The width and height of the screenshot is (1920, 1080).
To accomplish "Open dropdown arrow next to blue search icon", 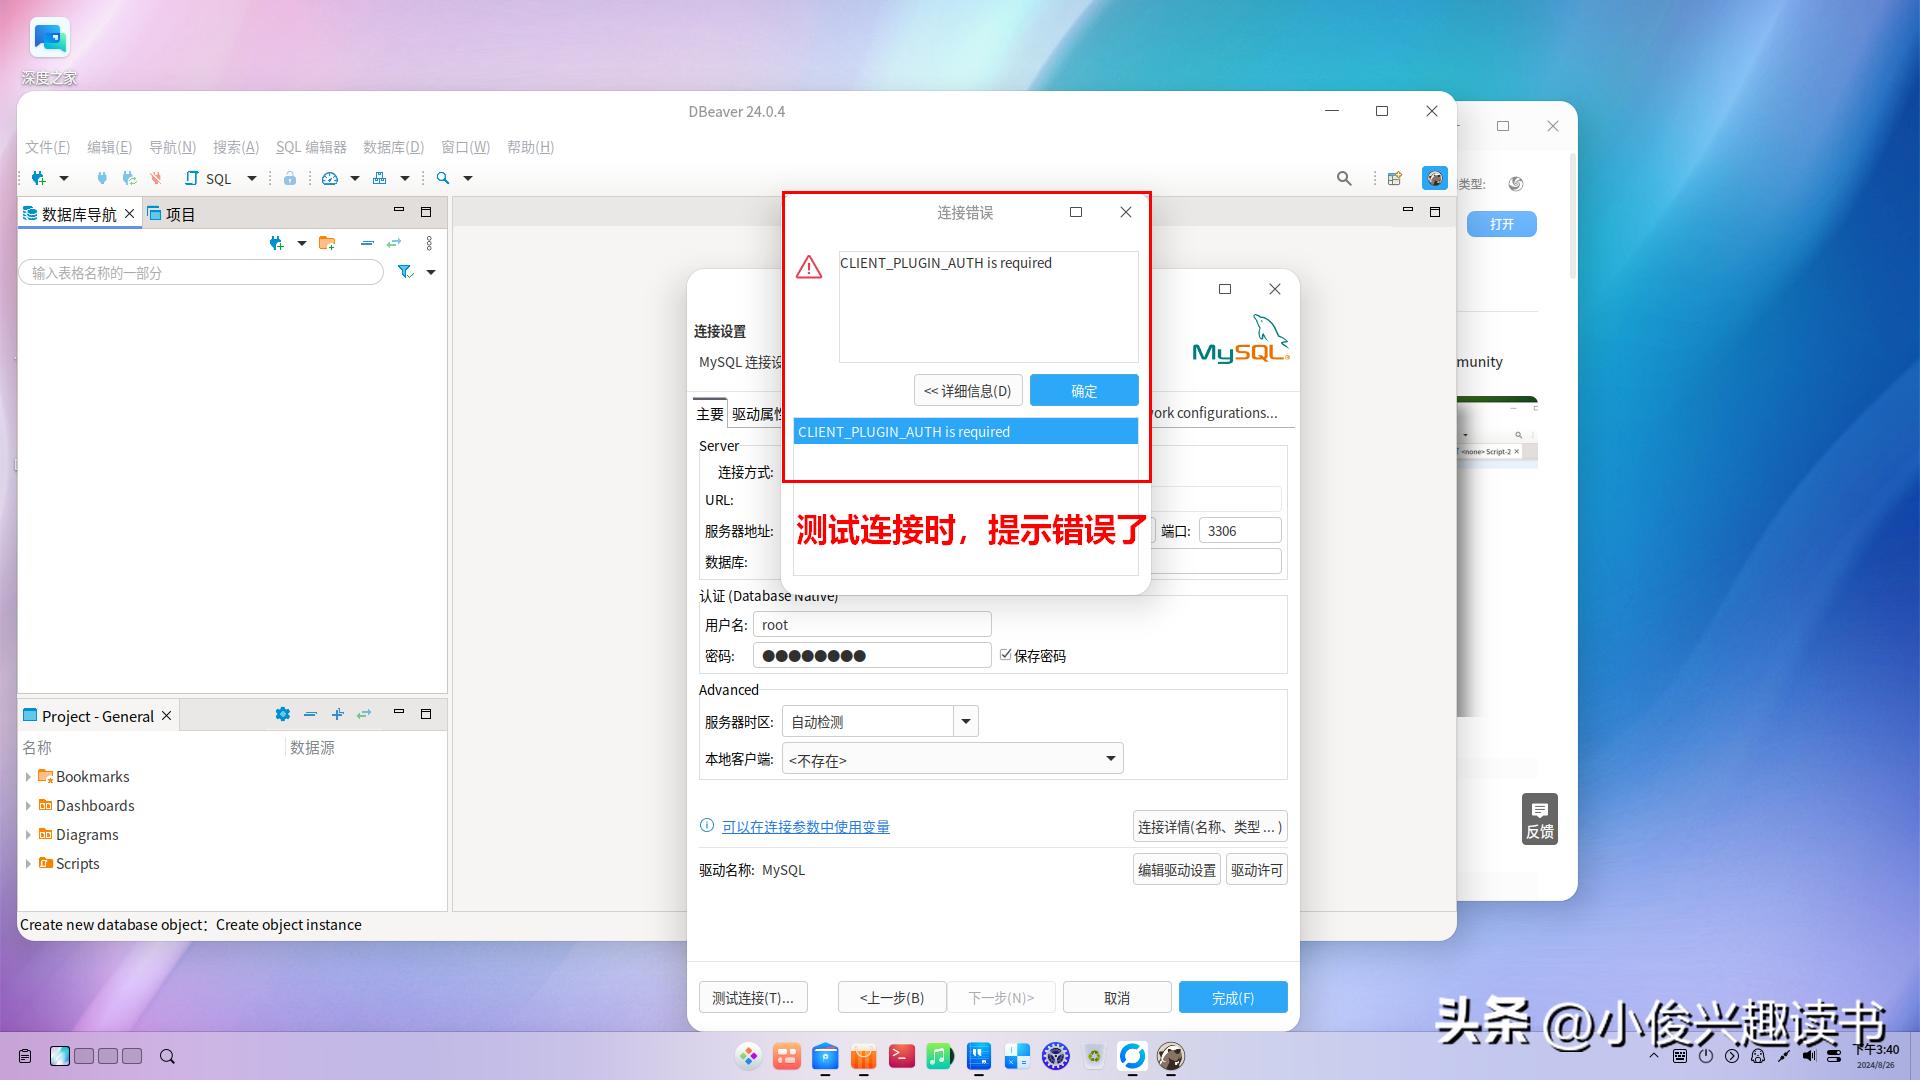I will pyautogui.click(x=467, y=178).
